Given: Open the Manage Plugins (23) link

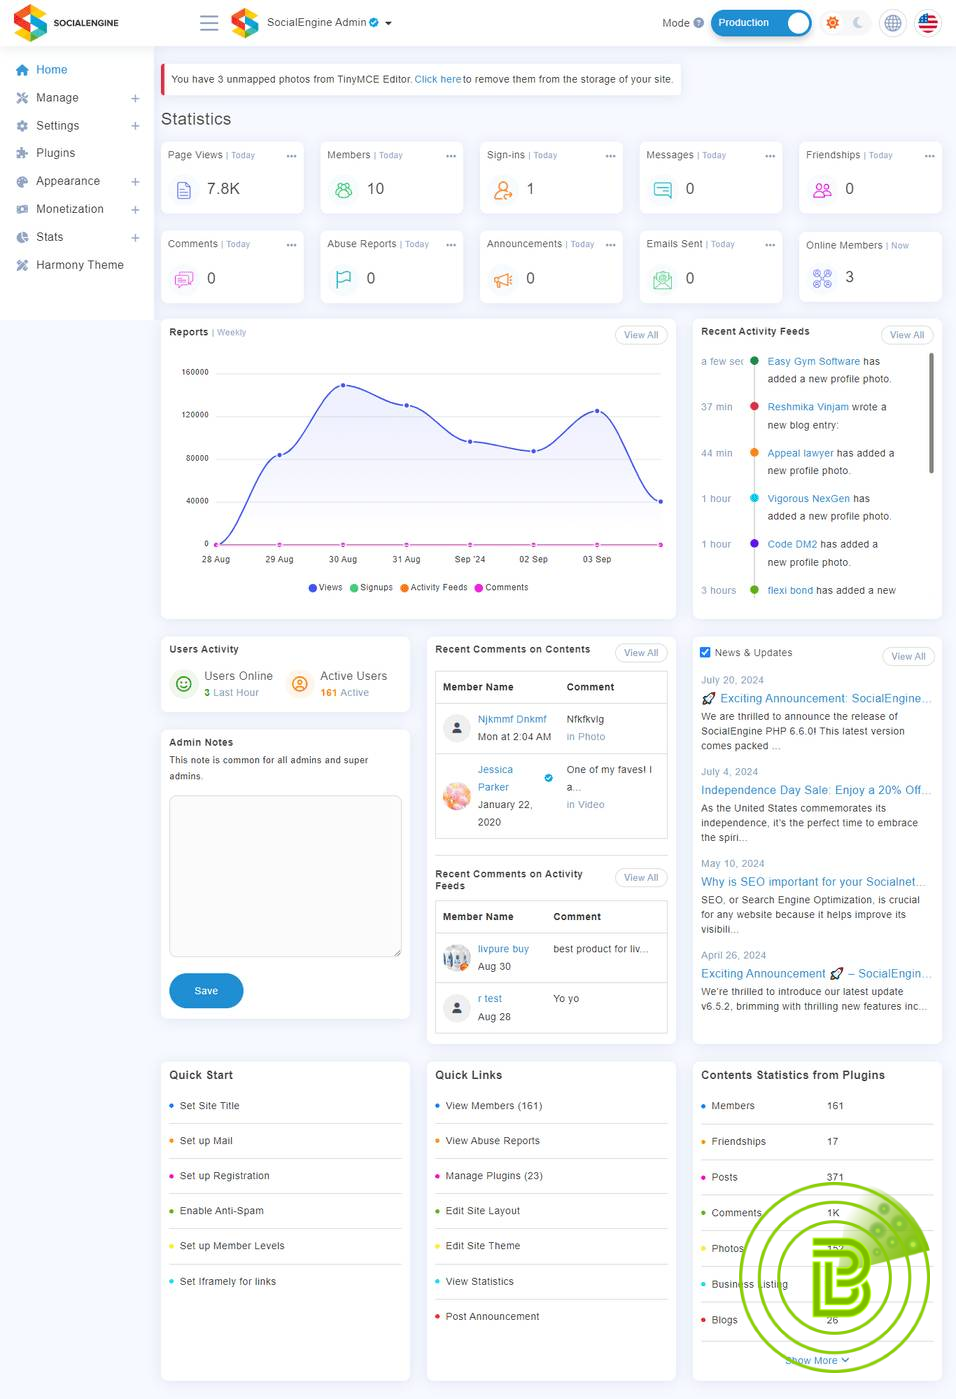Looking at the screenshot, I should (x=494, y=1176).
